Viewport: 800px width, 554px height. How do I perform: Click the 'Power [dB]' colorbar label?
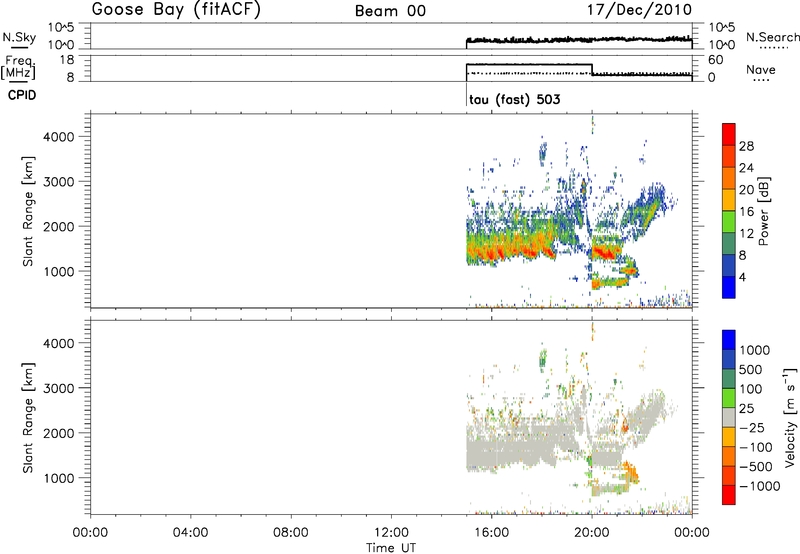763,211
